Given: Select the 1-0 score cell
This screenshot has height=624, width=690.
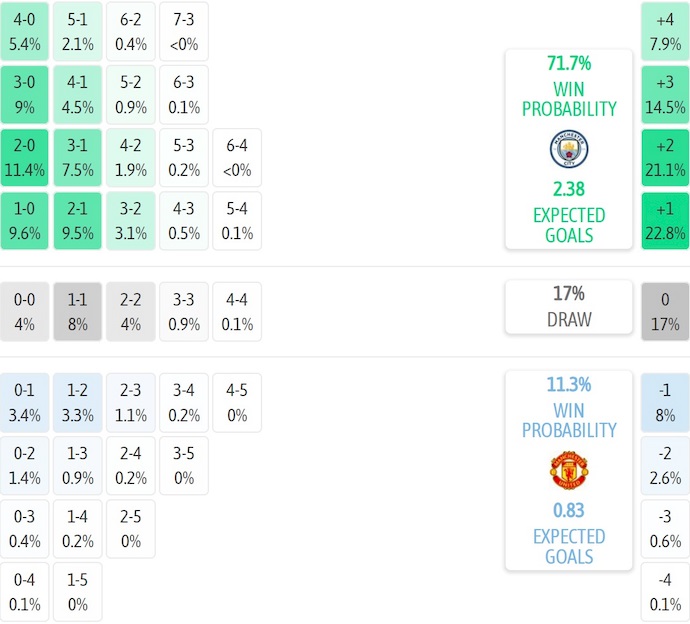Looking at the screenshot, I should click(x=25, y=221).
